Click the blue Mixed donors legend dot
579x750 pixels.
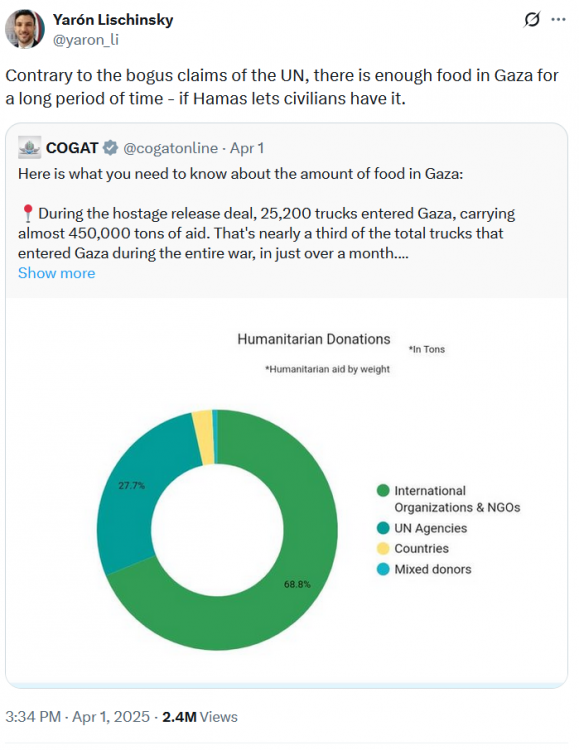point(383,569)
